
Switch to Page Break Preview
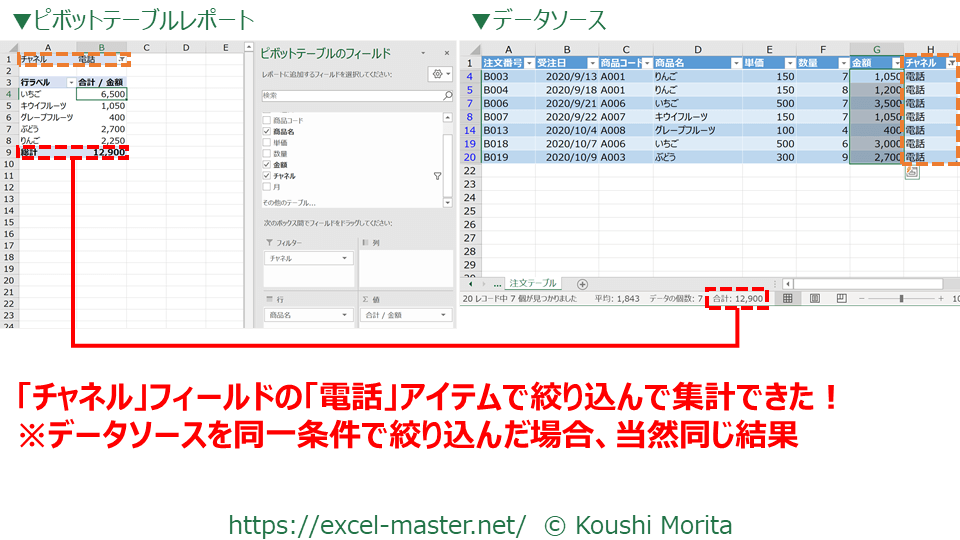tap(840, 298)
